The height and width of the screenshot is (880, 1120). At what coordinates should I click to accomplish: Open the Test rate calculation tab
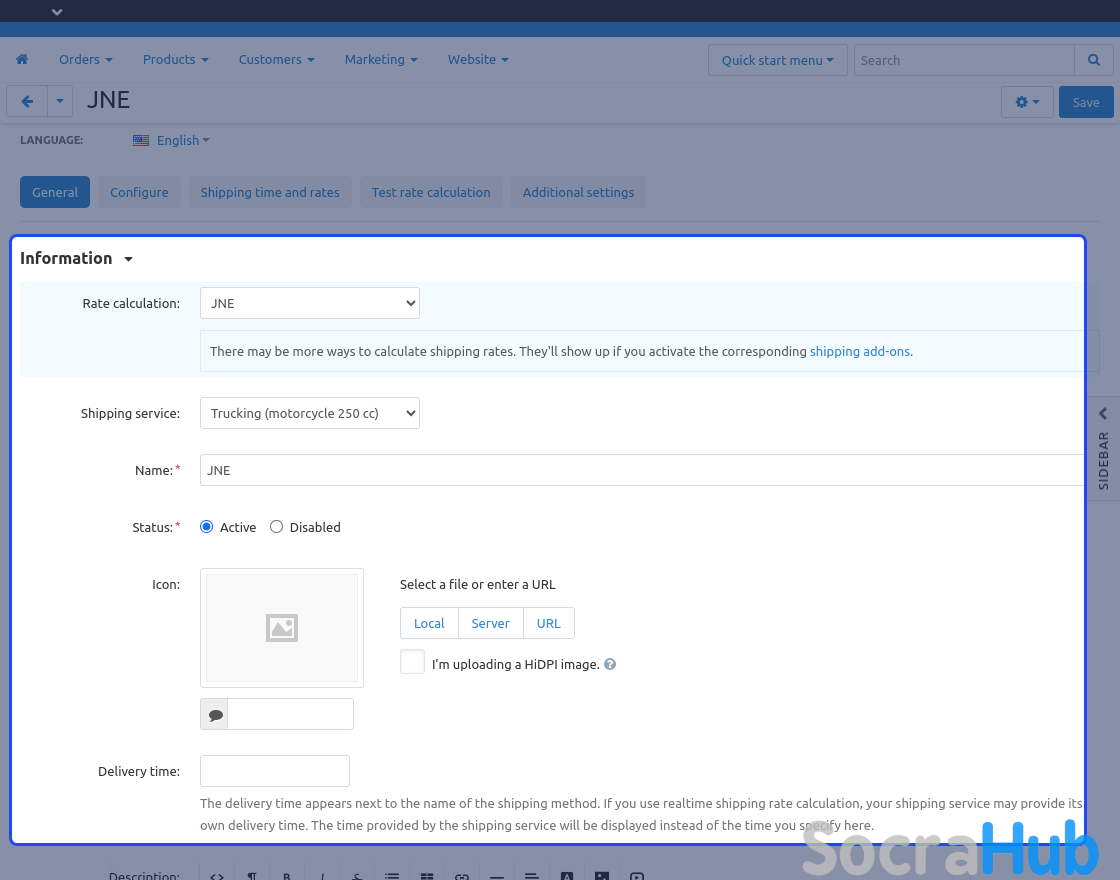point(431,192)
